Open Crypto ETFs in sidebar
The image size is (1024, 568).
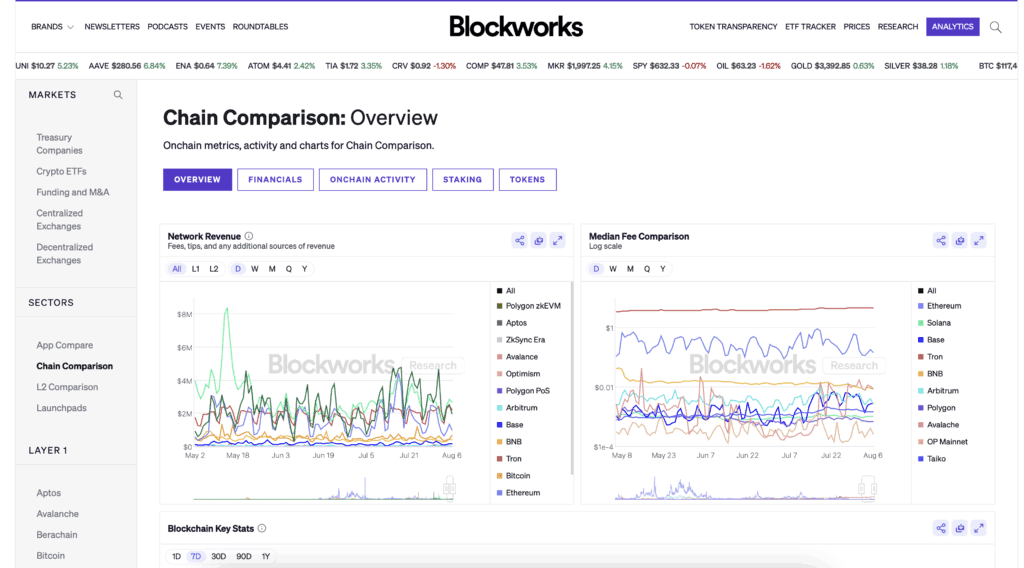(x=61, y=171)
